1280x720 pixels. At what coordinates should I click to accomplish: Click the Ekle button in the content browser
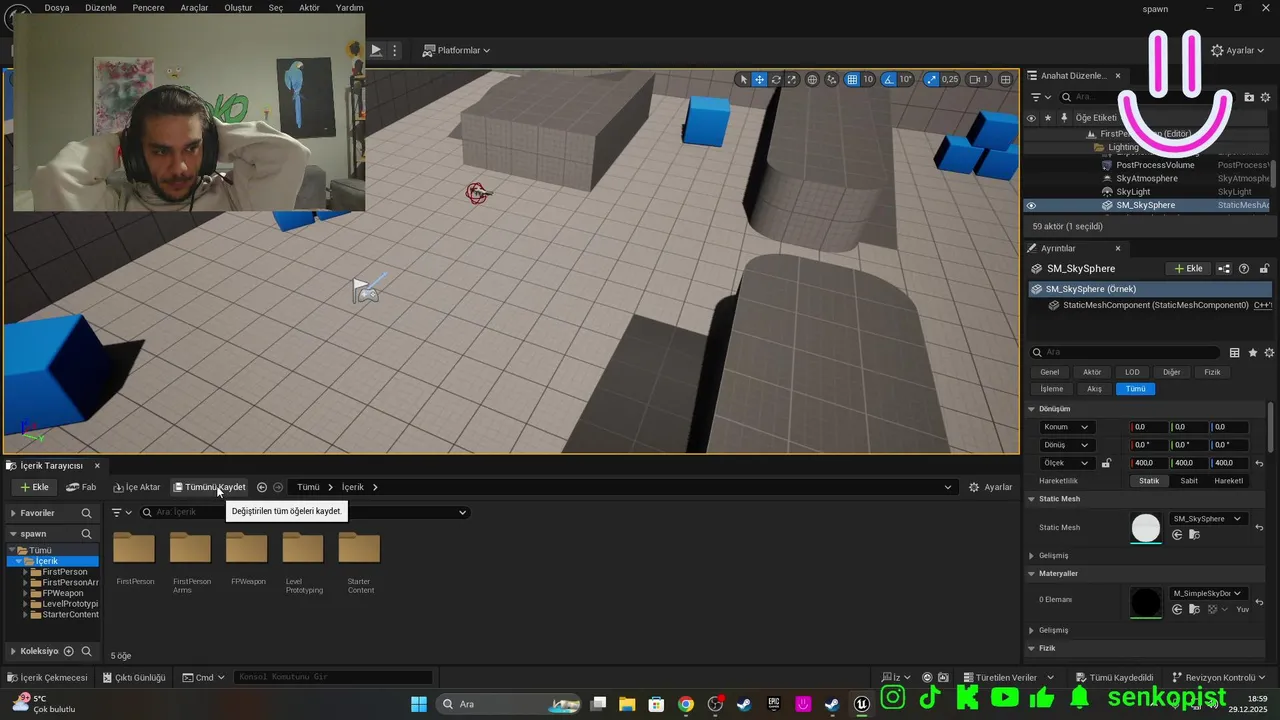point(34,487)
